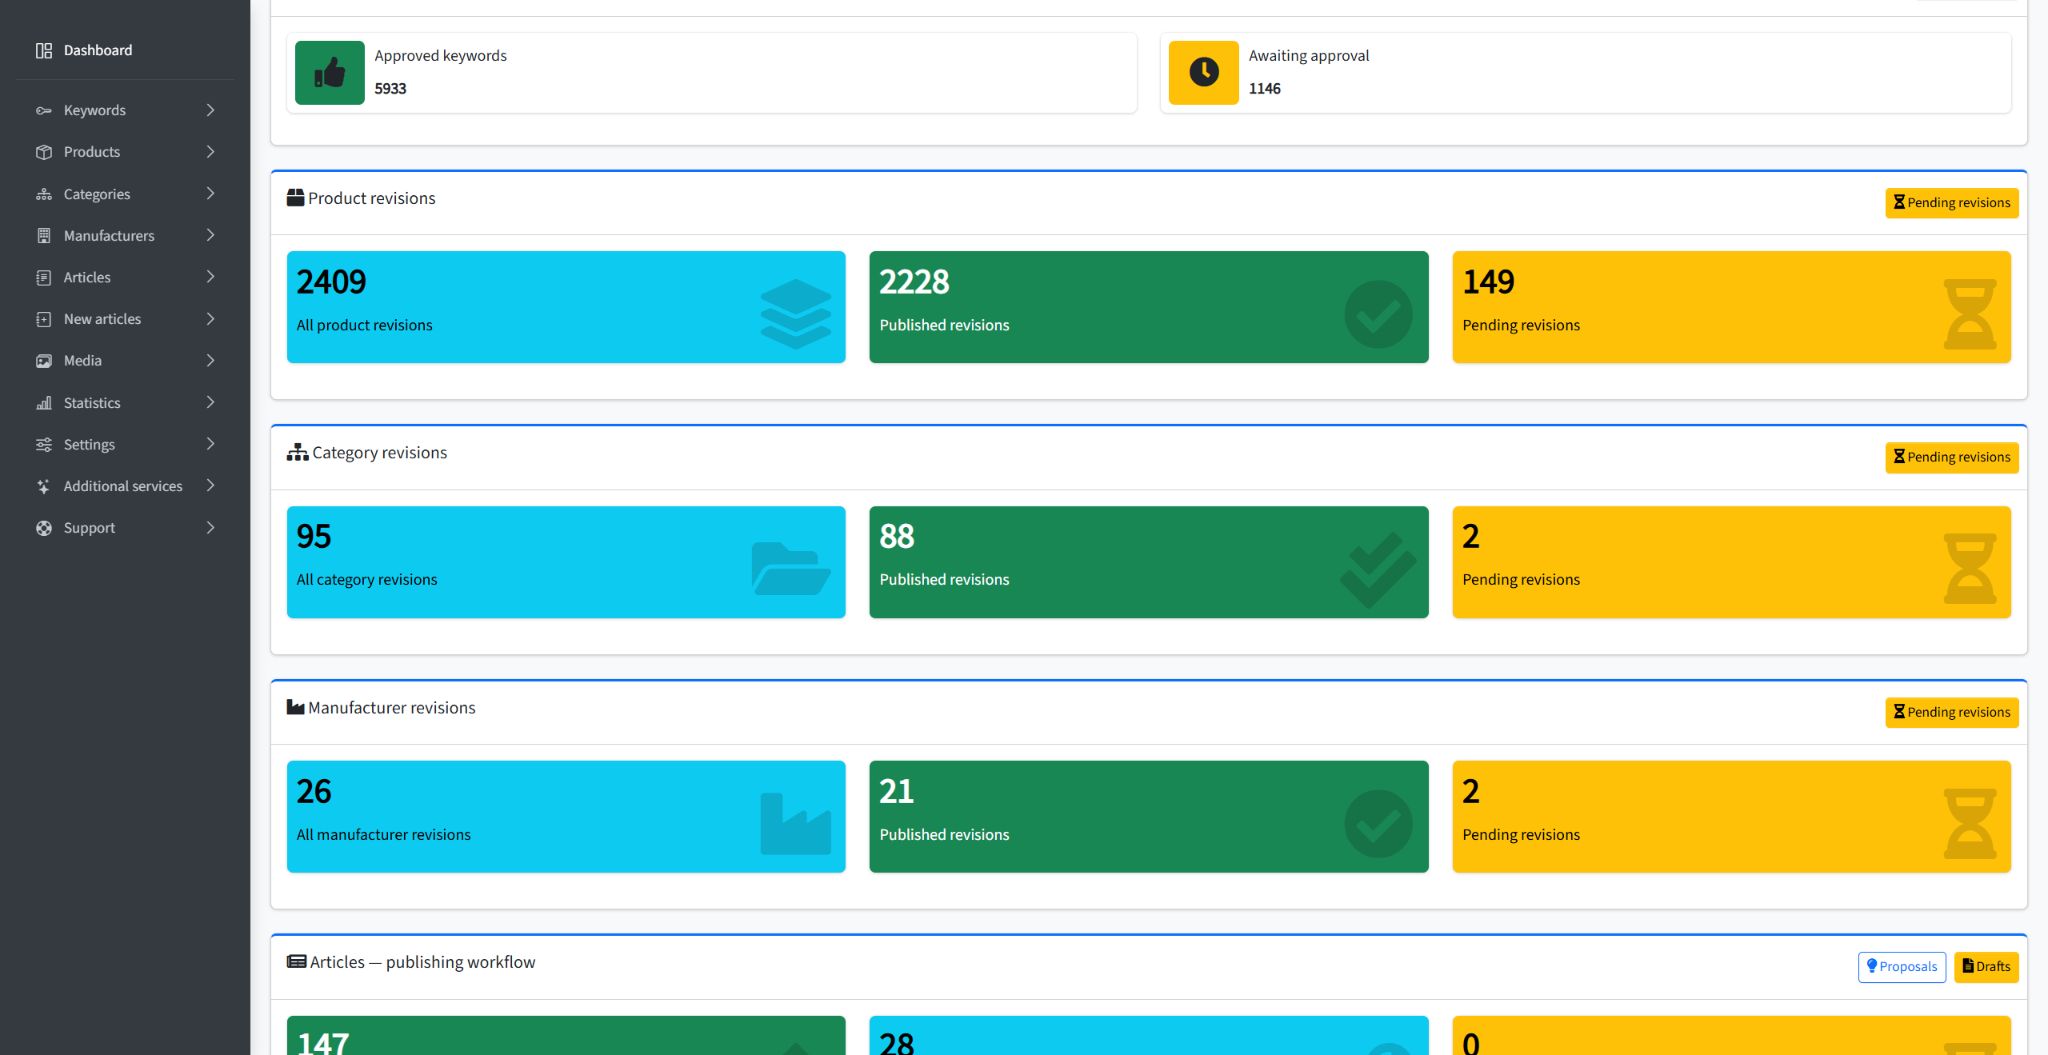Open the 2409 All product revisions card
Screen dimensions: 2048x1055
pyautogui.click(x=566, y=307)
